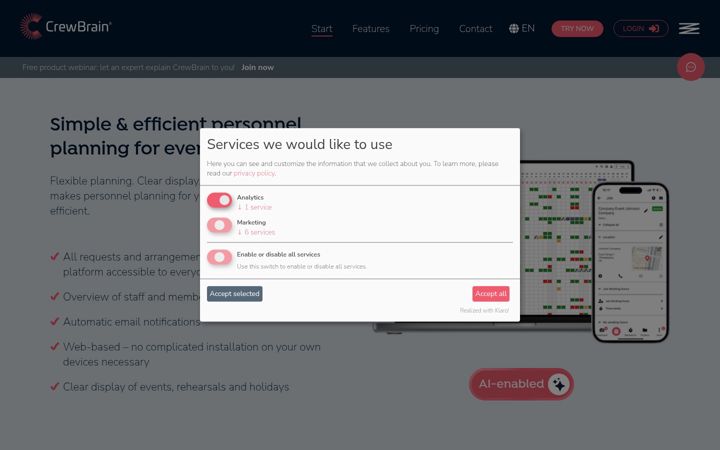The height and width of the screenshot is (450, 720).
Task: Open the hamburger menu icon
Action: [x=689, y=28]
